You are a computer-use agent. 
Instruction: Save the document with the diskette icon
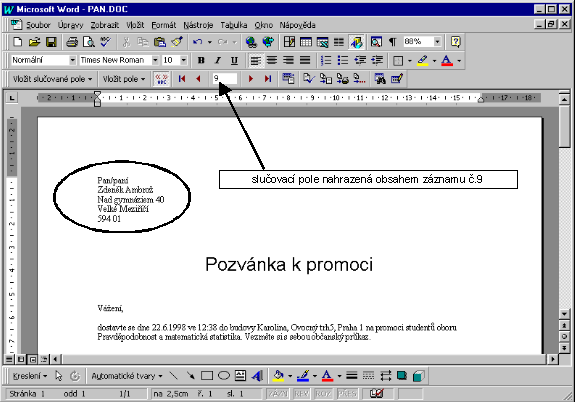point(51,42)
